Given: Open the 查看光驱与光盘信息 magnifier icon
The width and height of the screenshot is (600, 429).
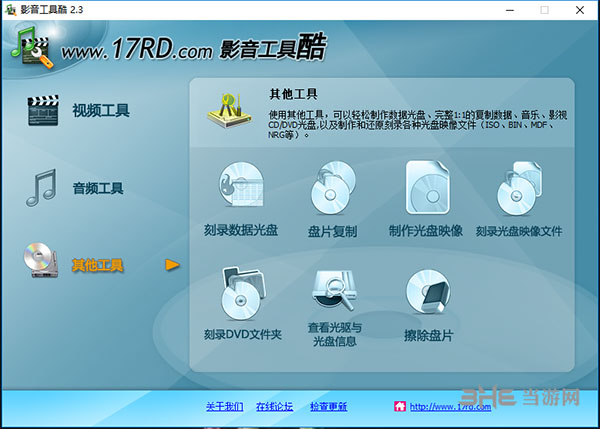Looking at the screenshot, I should [334, 290].
